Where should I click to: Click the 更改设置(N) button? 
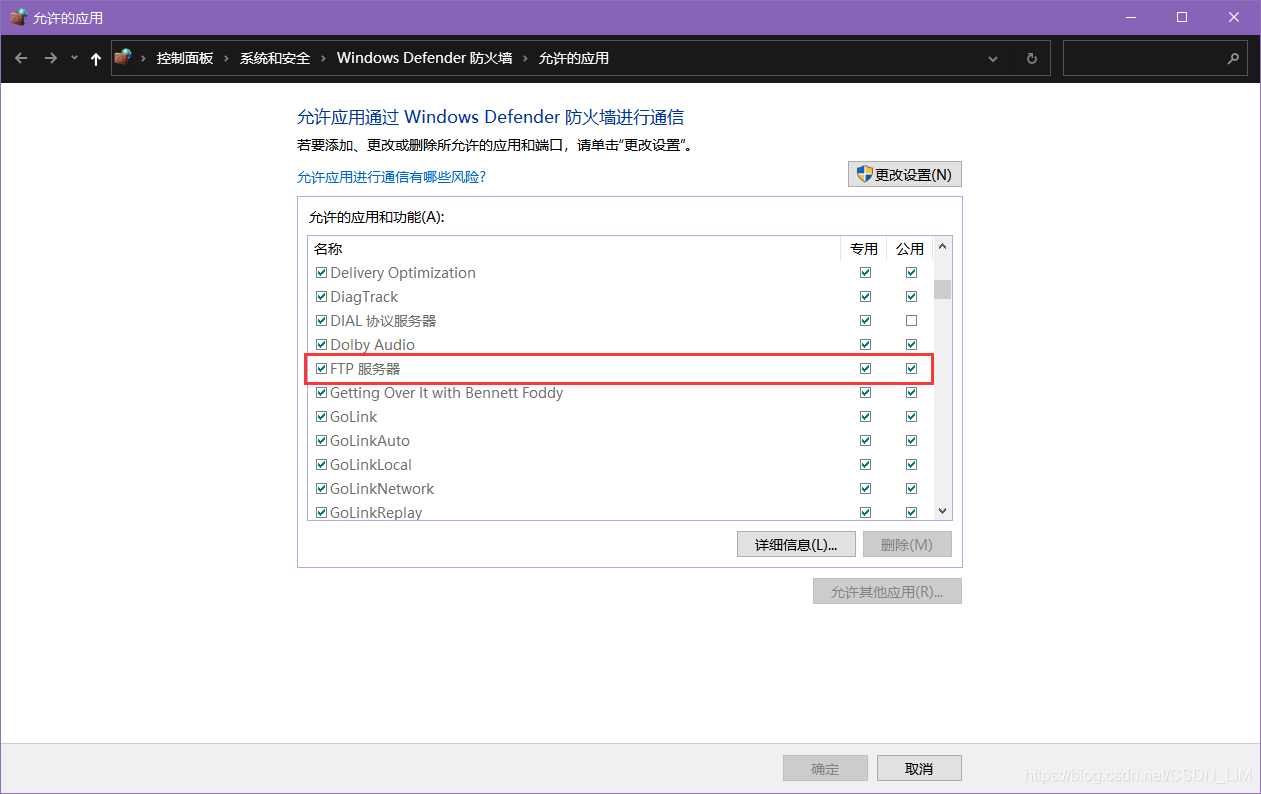[905, 174]
